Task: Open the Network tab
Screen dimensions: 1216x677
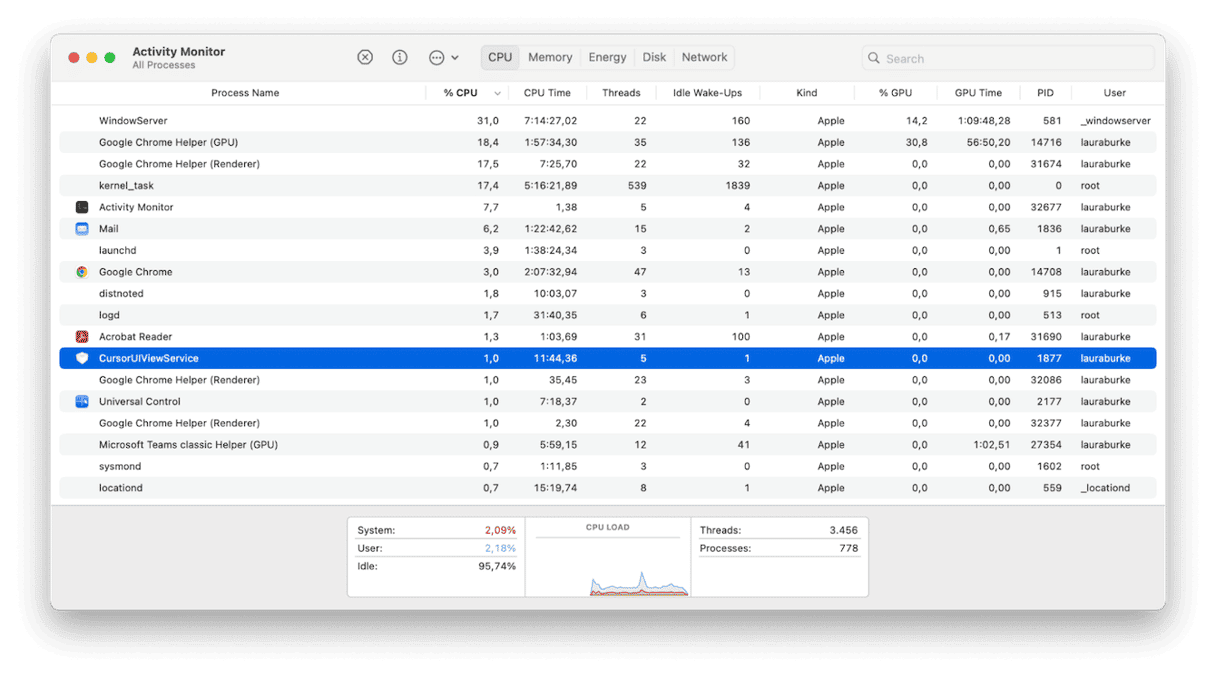Action: coord(703,57)
